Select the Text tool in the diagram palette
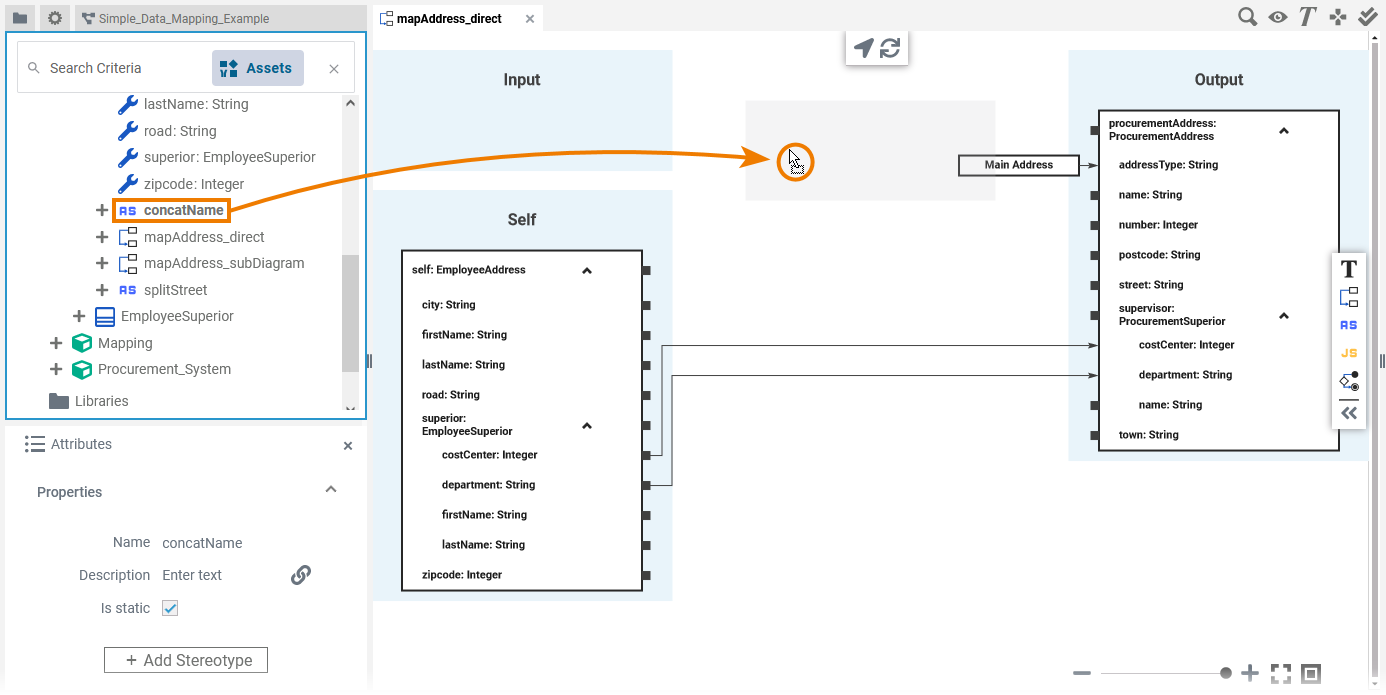The width and height of the screenshot is (1386, 695). click(1348, 268)
